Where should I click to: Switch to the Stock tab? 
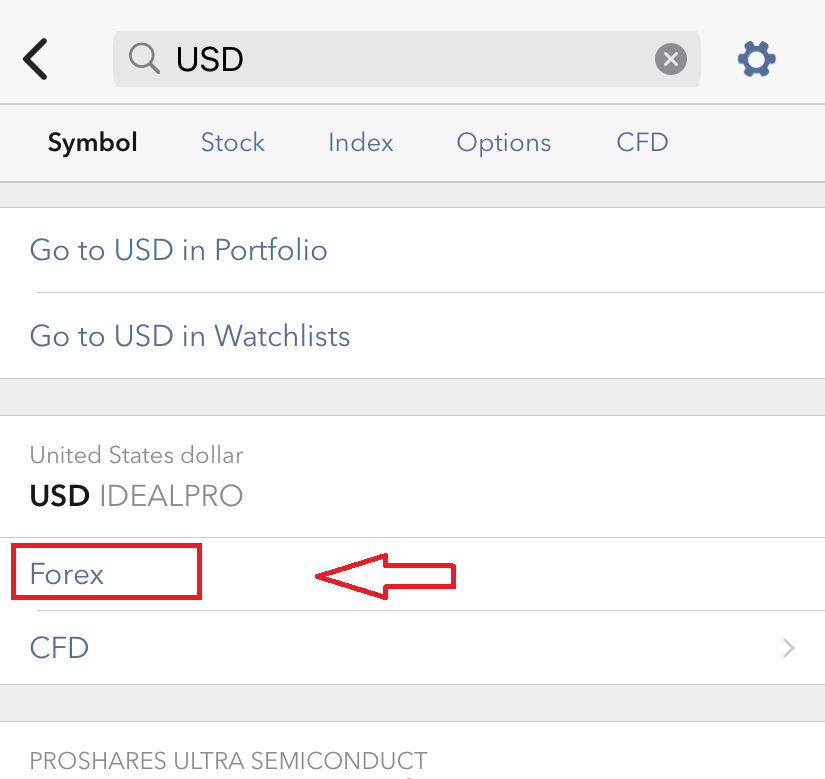coord(233,143)
